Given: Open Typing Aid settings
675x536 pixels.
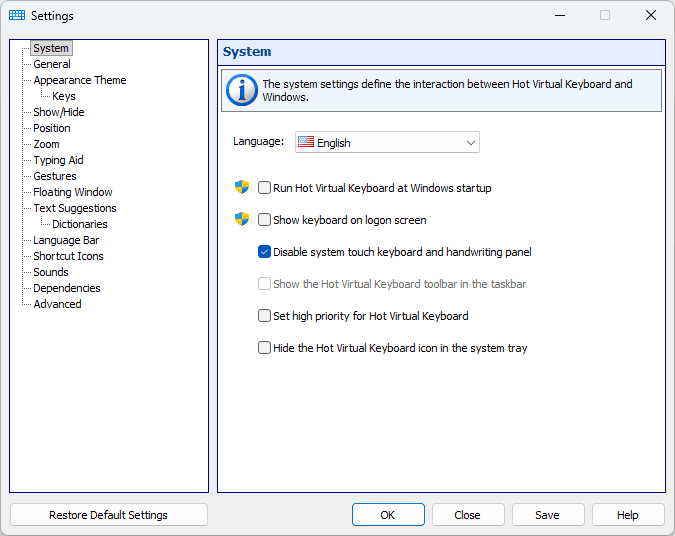Looking at the screenshot, I should pos(58,160).
